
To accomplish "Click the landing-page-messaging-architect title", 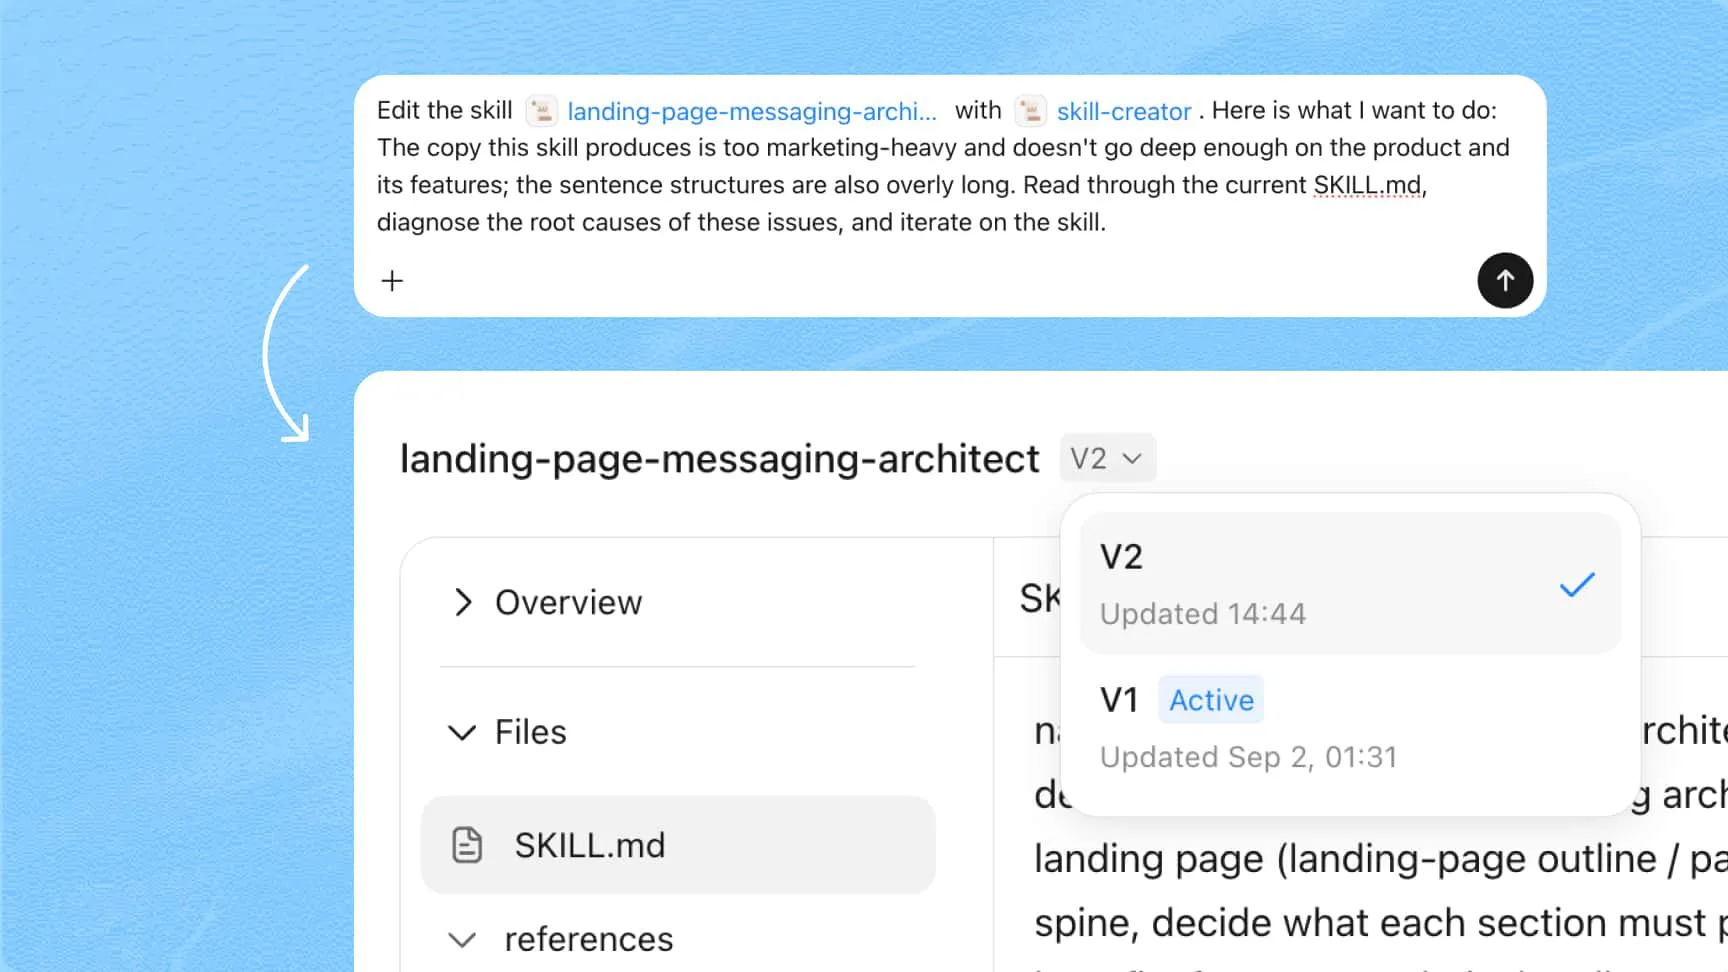I will pyautogui.click(x=719, y=458).
